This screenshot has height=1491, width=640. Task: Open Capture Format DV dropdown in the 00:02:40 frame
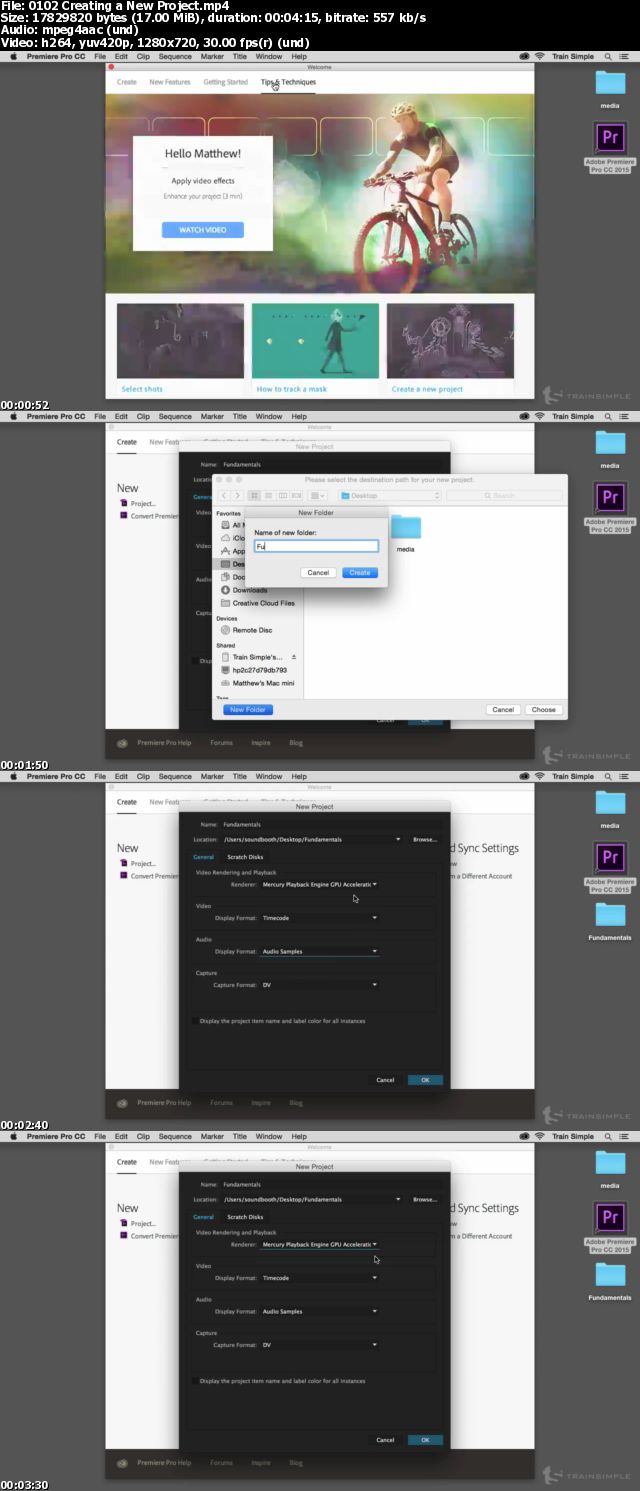[319, 985]
